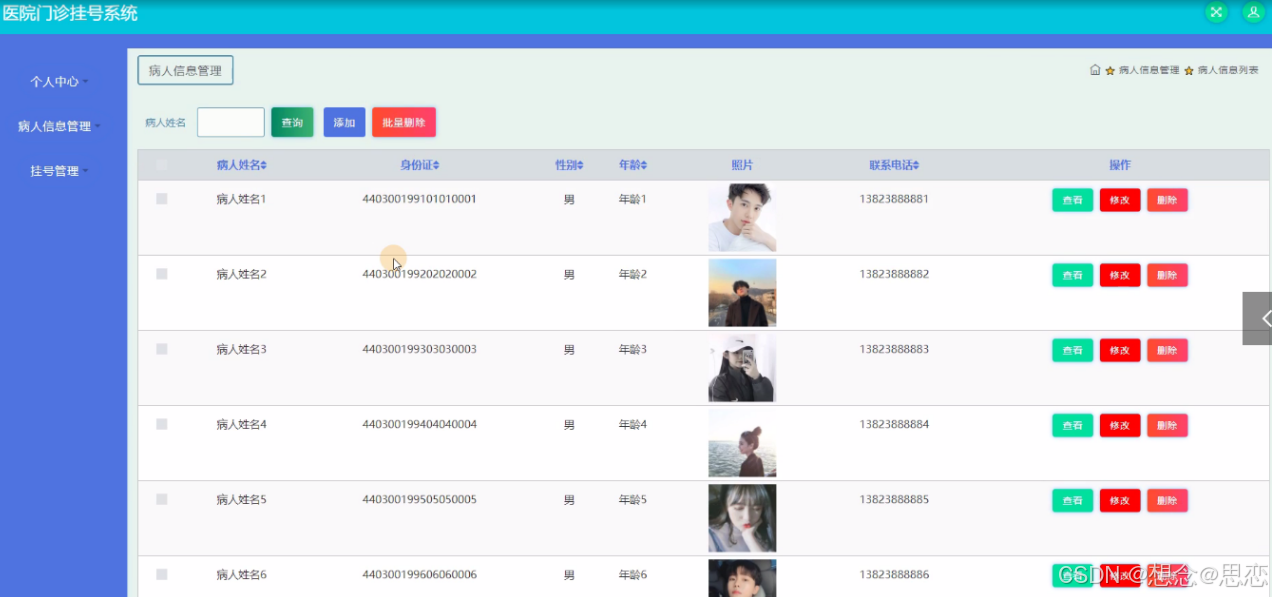Open photo thumbnail of 病人姓名3
The width and height of the screenshot is (1272, 597).
(x=742, y=368)
